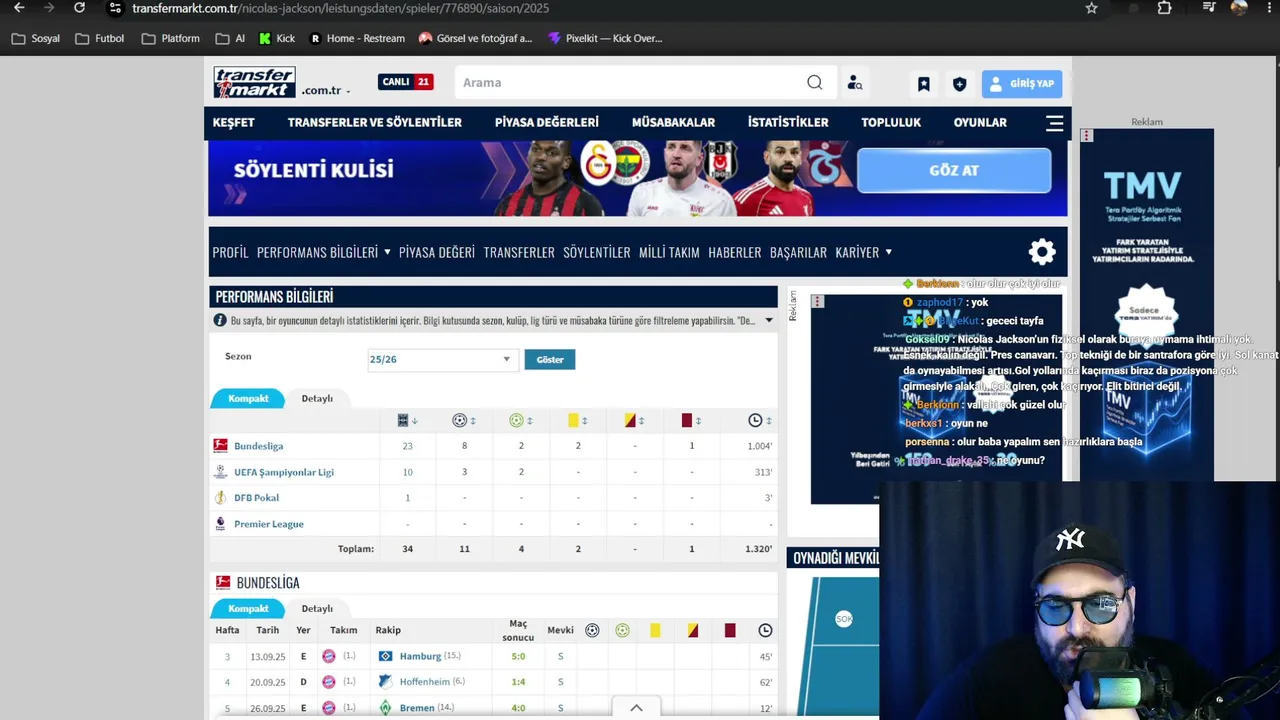Click the UEFA Champions League logo icon
The height and width of the screenshot is (720, 1280).
[221, 472]
